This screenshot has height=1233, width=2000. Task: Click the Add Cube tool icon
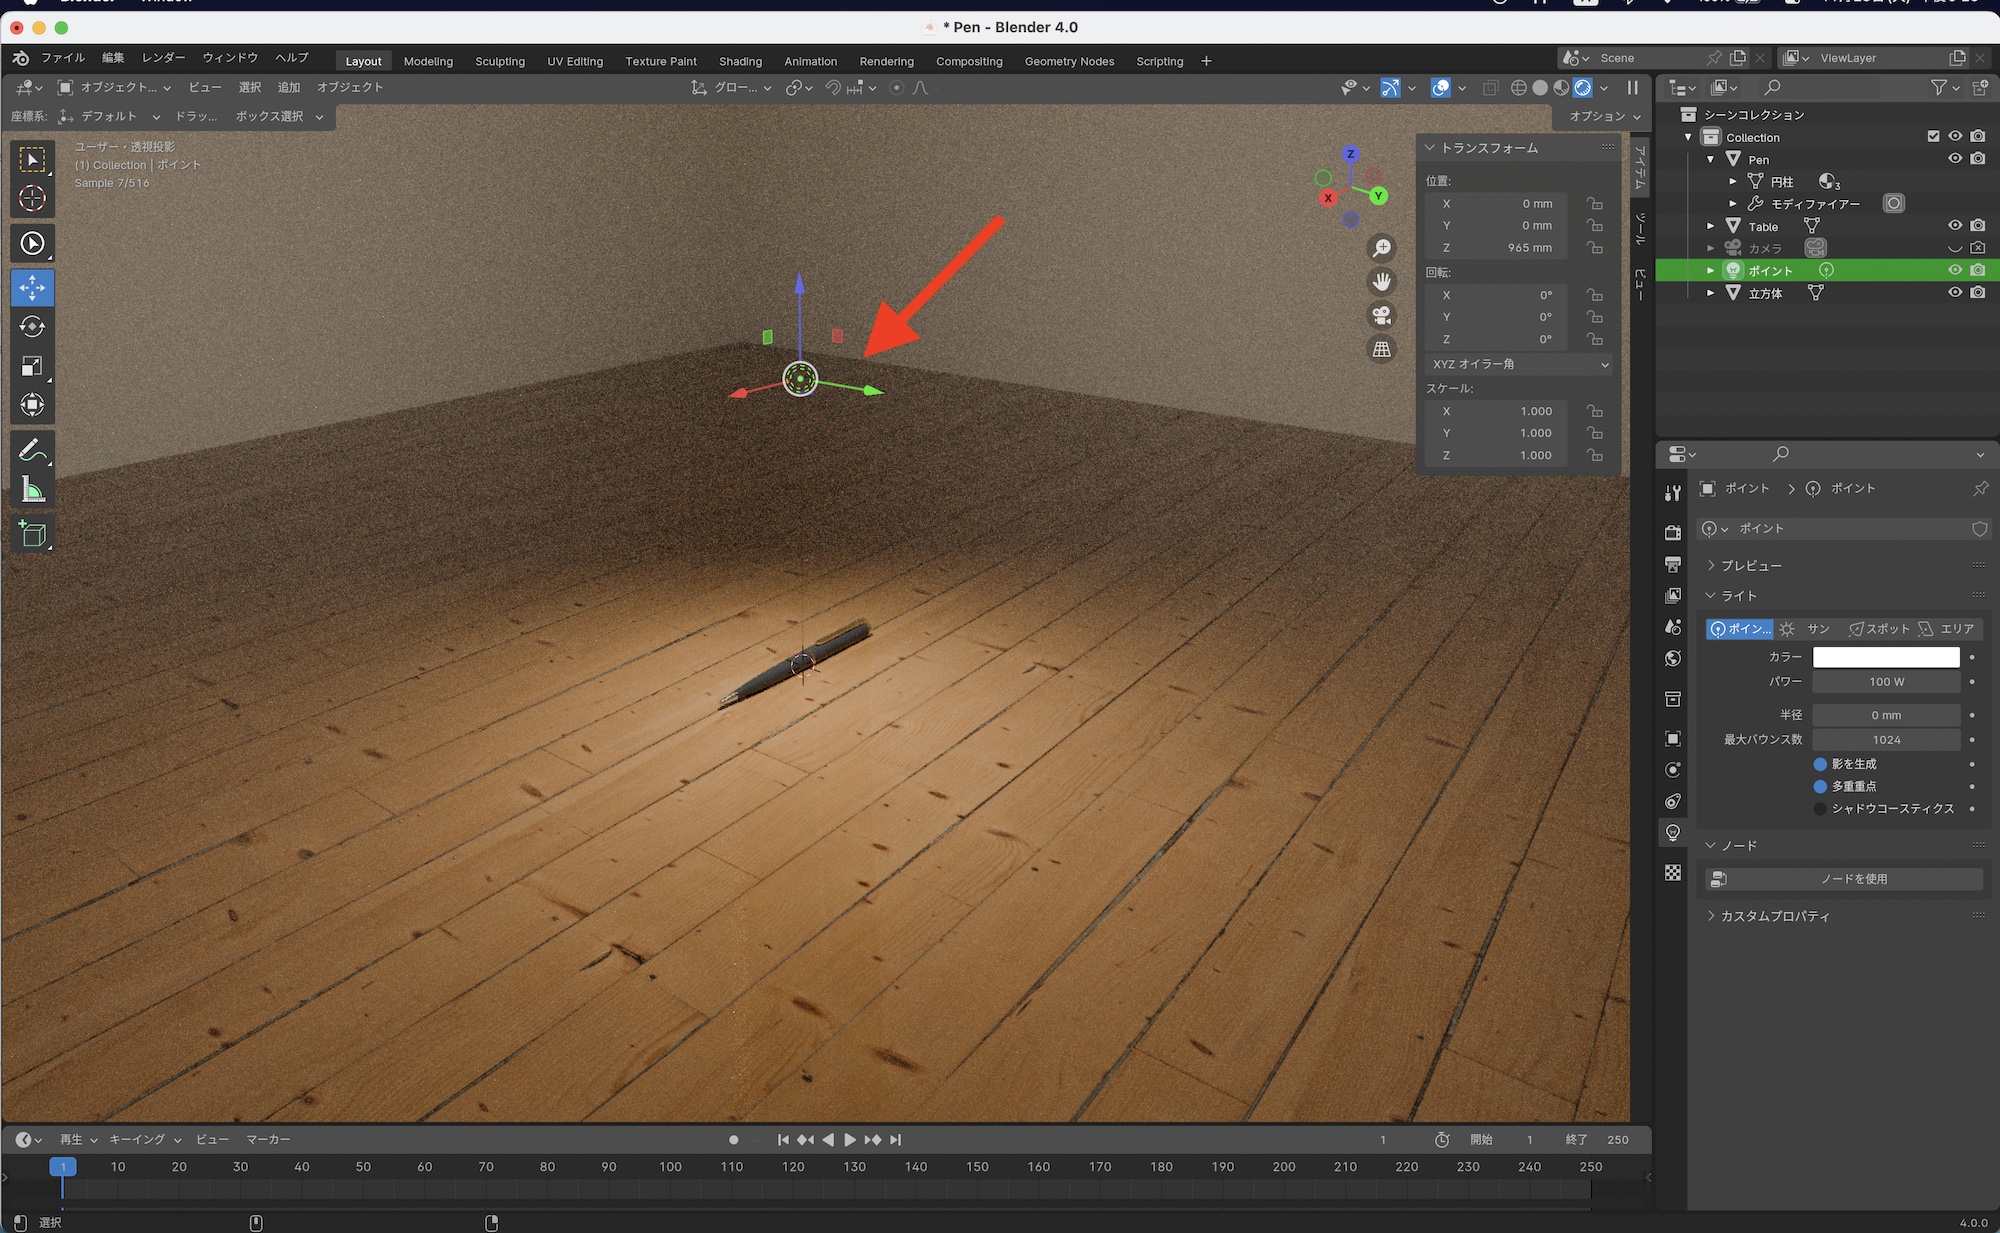coord(32,534)
